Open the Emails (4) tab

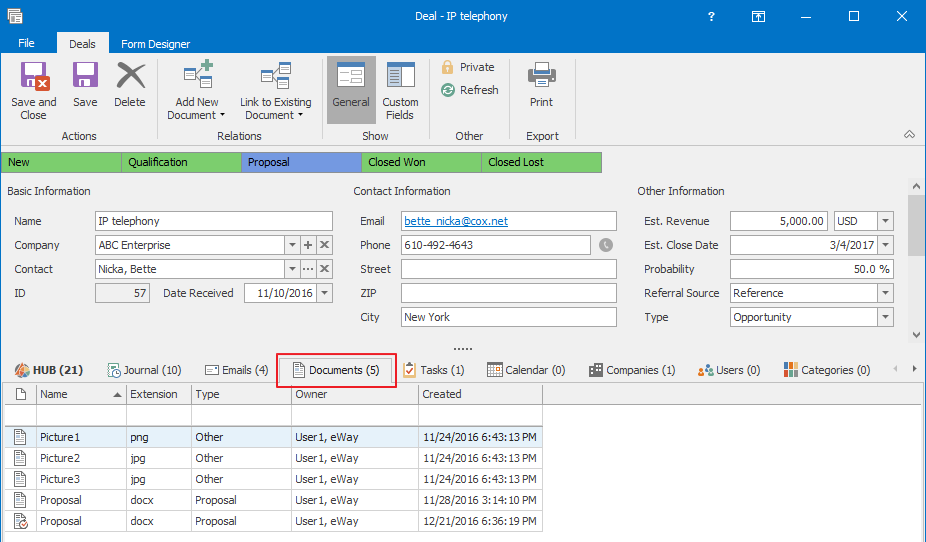coord(236,370)
